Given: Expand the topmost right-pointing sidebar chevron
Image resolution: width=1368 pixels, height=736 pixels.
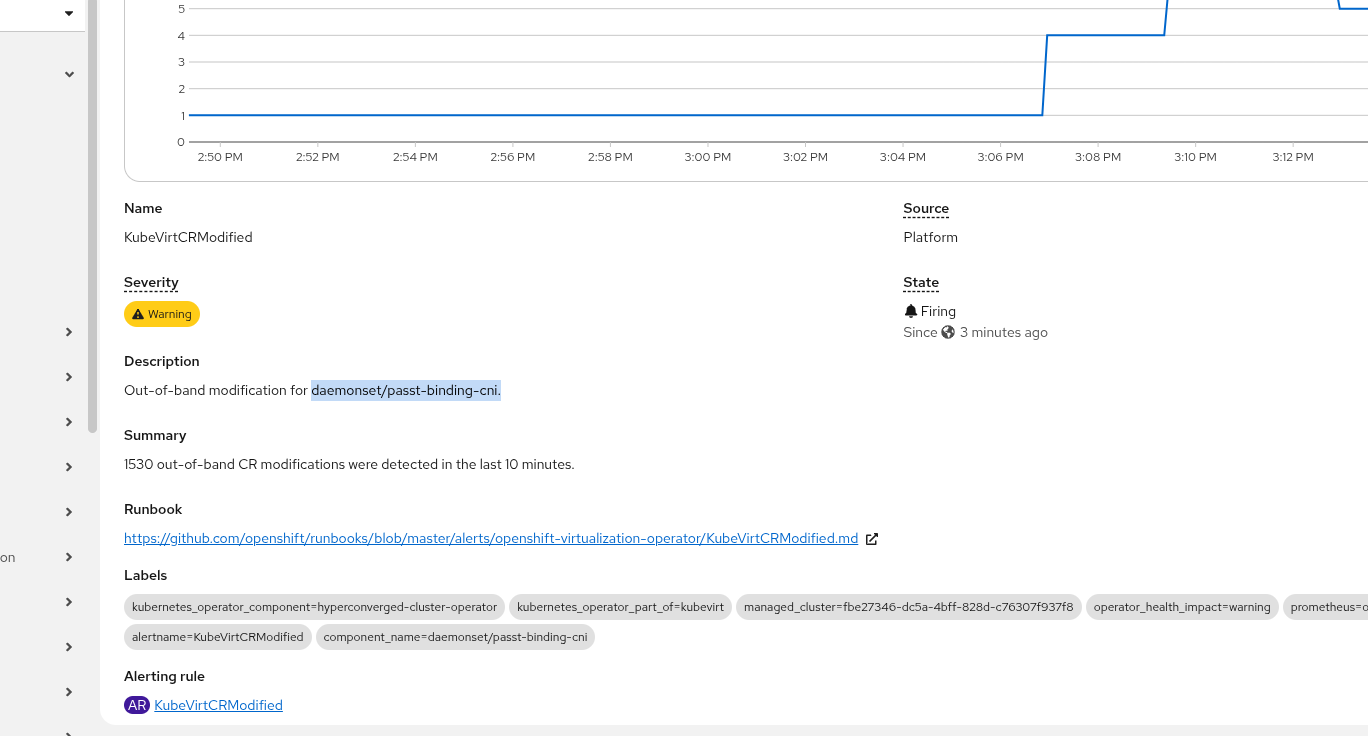Looking at the screenshot, I should coord(69,332).
